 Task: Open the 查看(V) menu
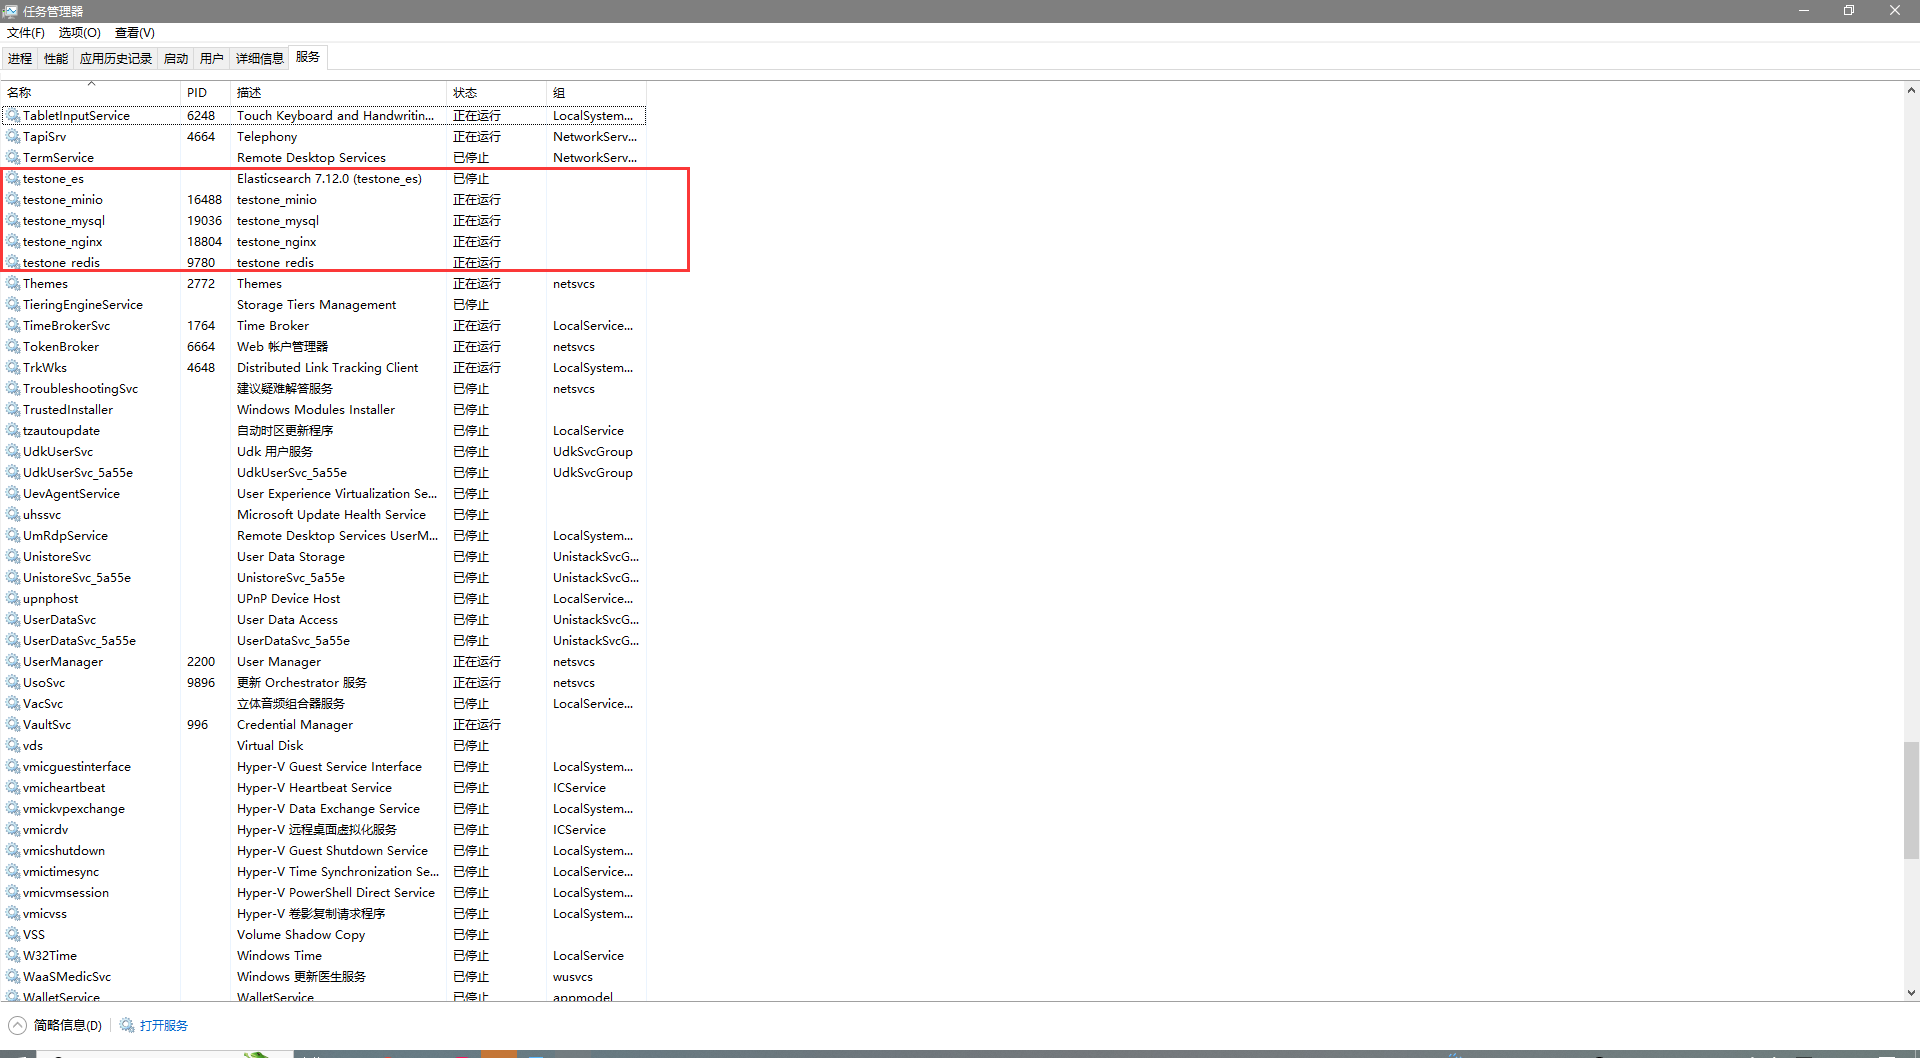[x=135, y=33]
